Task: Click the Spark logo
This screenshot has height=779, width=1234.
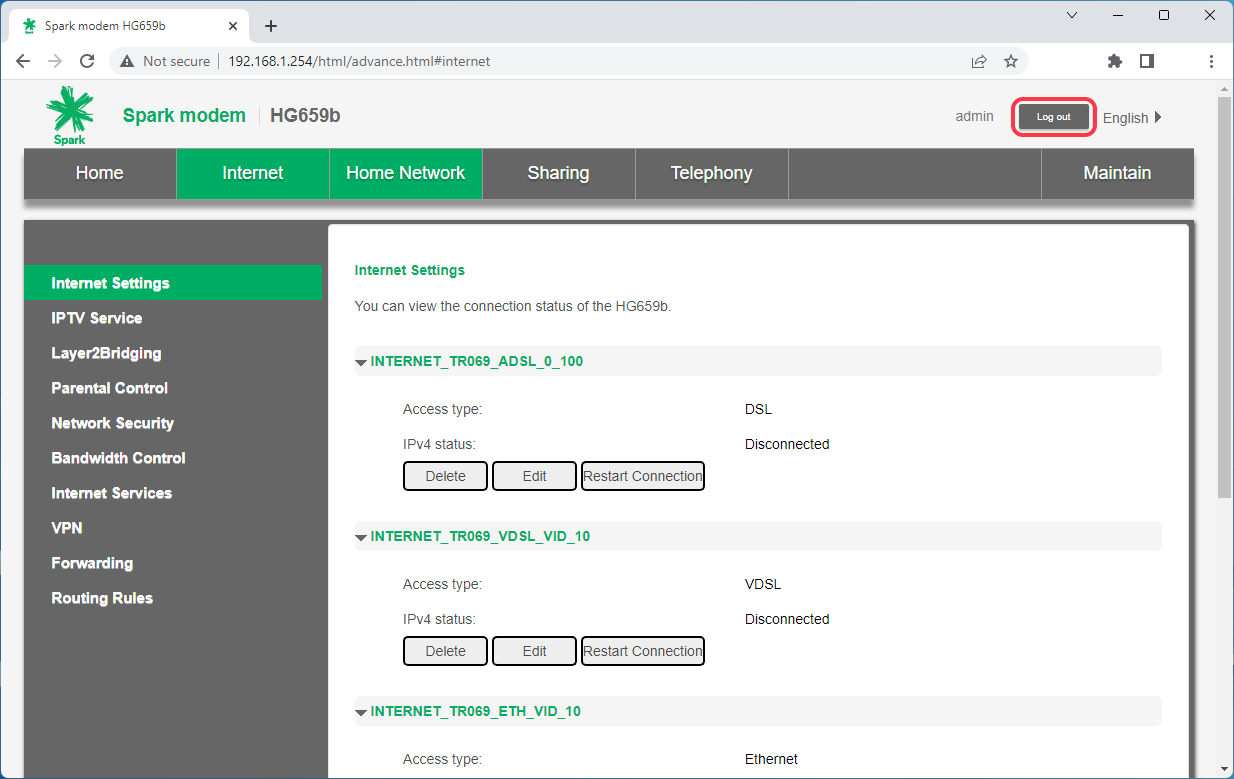Action: pos(70,116)
